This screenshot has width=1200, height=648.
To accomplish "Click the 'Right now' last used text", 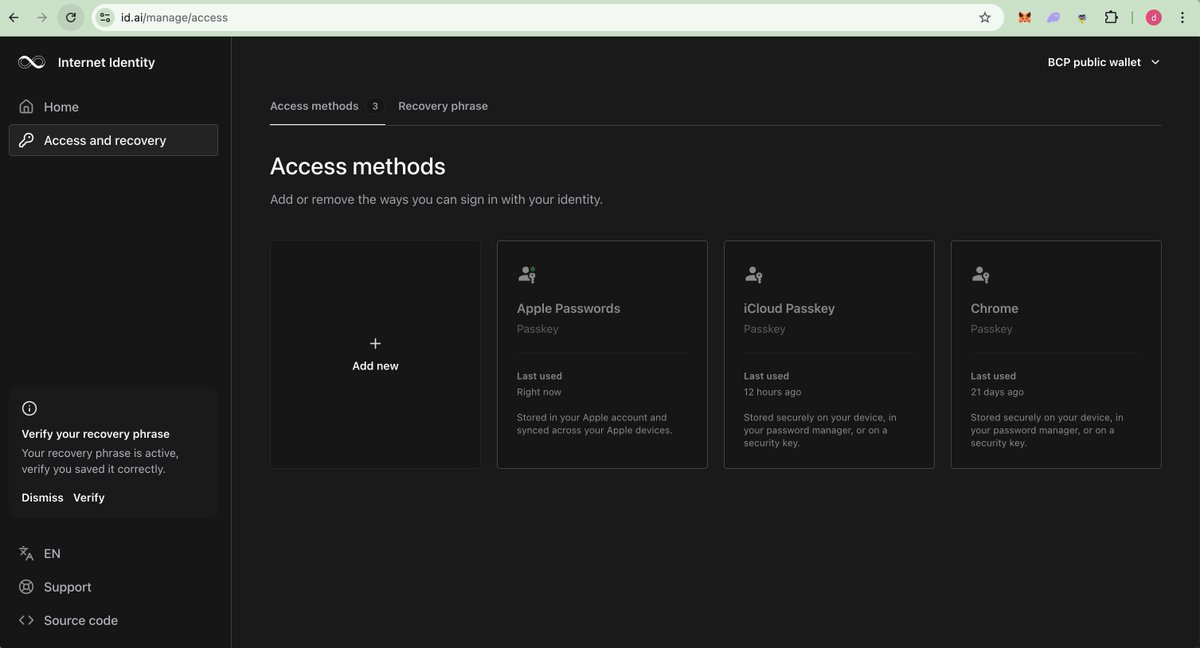I will pos(539,392).
